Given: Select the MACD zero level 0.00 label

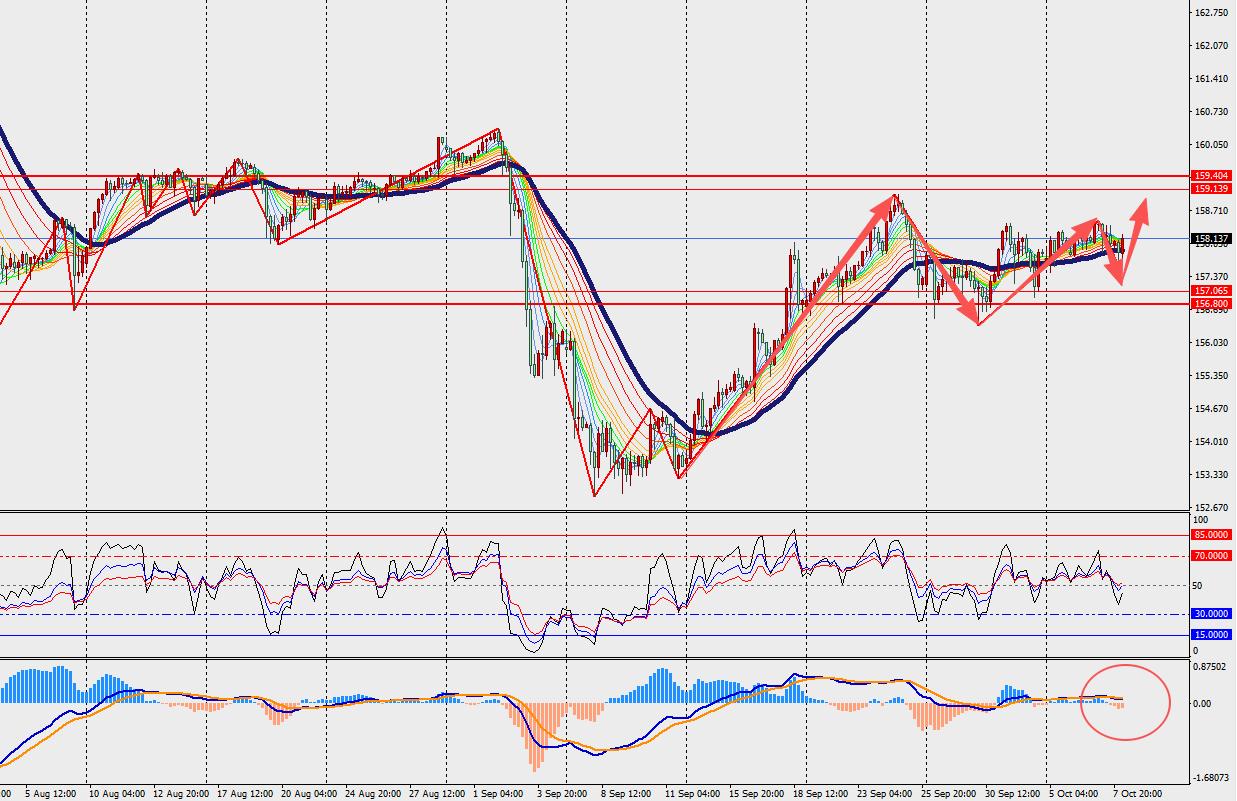Looking at the screenshot, I should pyautogui.click(x=1204, y=704).
